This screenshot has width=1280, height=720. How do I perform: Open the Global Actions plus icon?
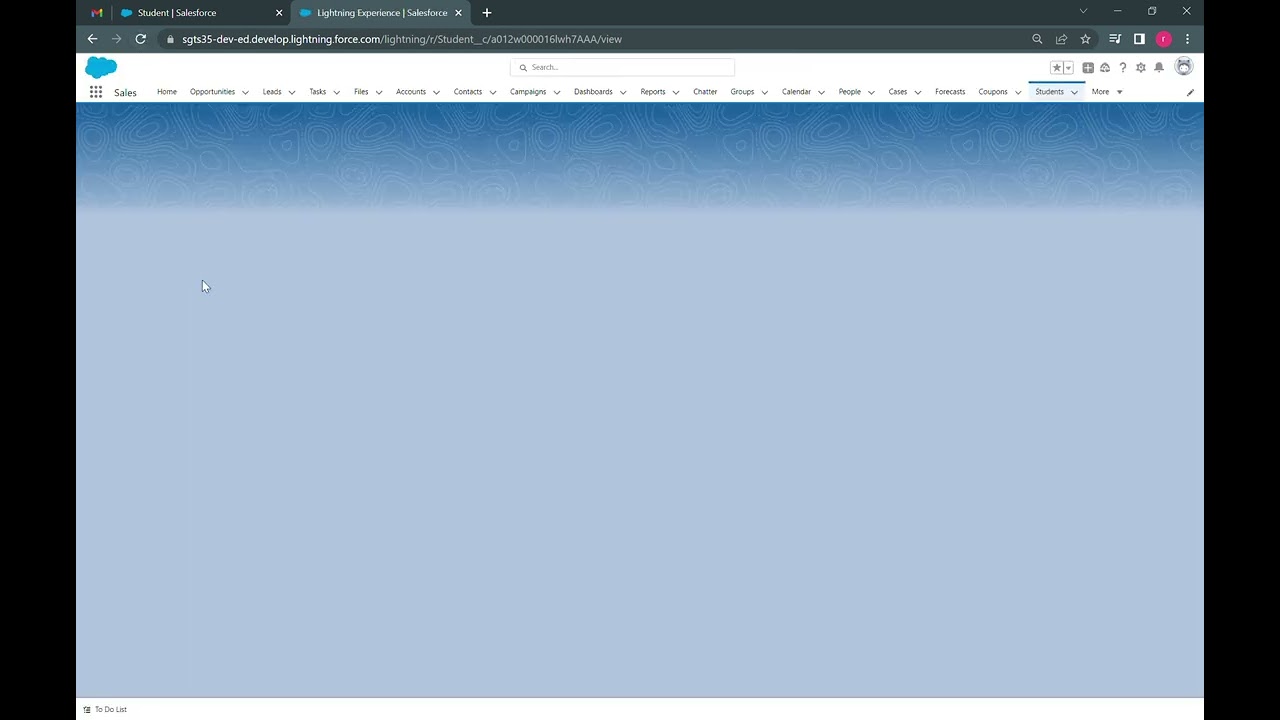click(x=1088, y=68)
